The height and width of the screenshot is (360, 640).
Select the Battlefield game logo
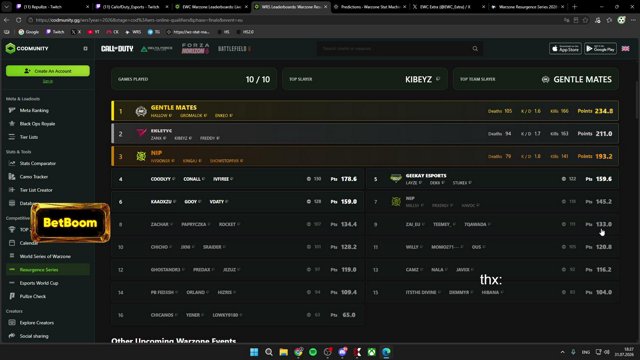coord(234,49)
